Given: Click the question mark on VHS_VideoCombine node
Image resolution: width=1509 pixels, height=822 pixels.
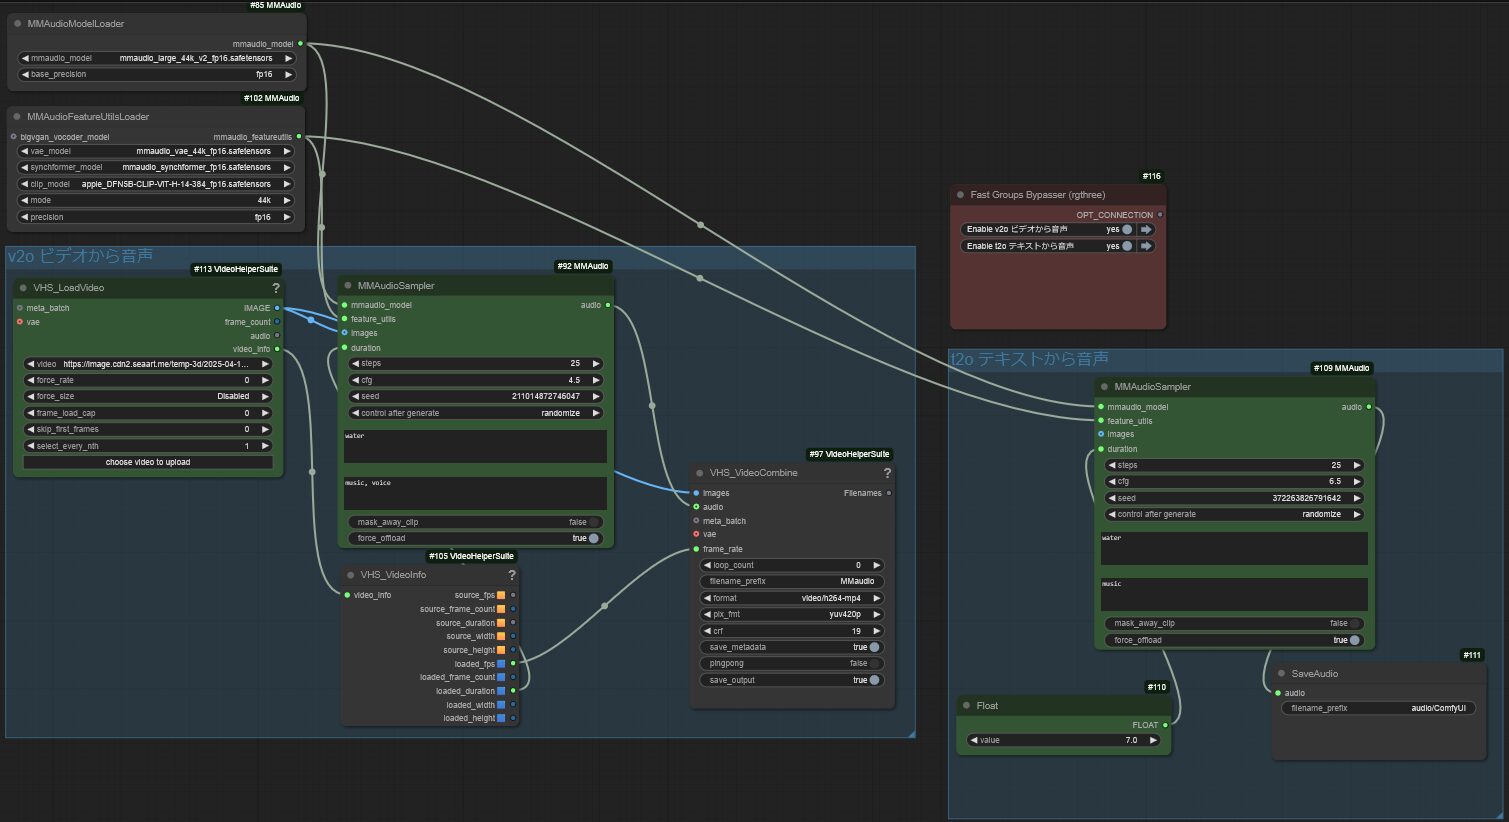Looking at the screenshot, I should (887, 473).
